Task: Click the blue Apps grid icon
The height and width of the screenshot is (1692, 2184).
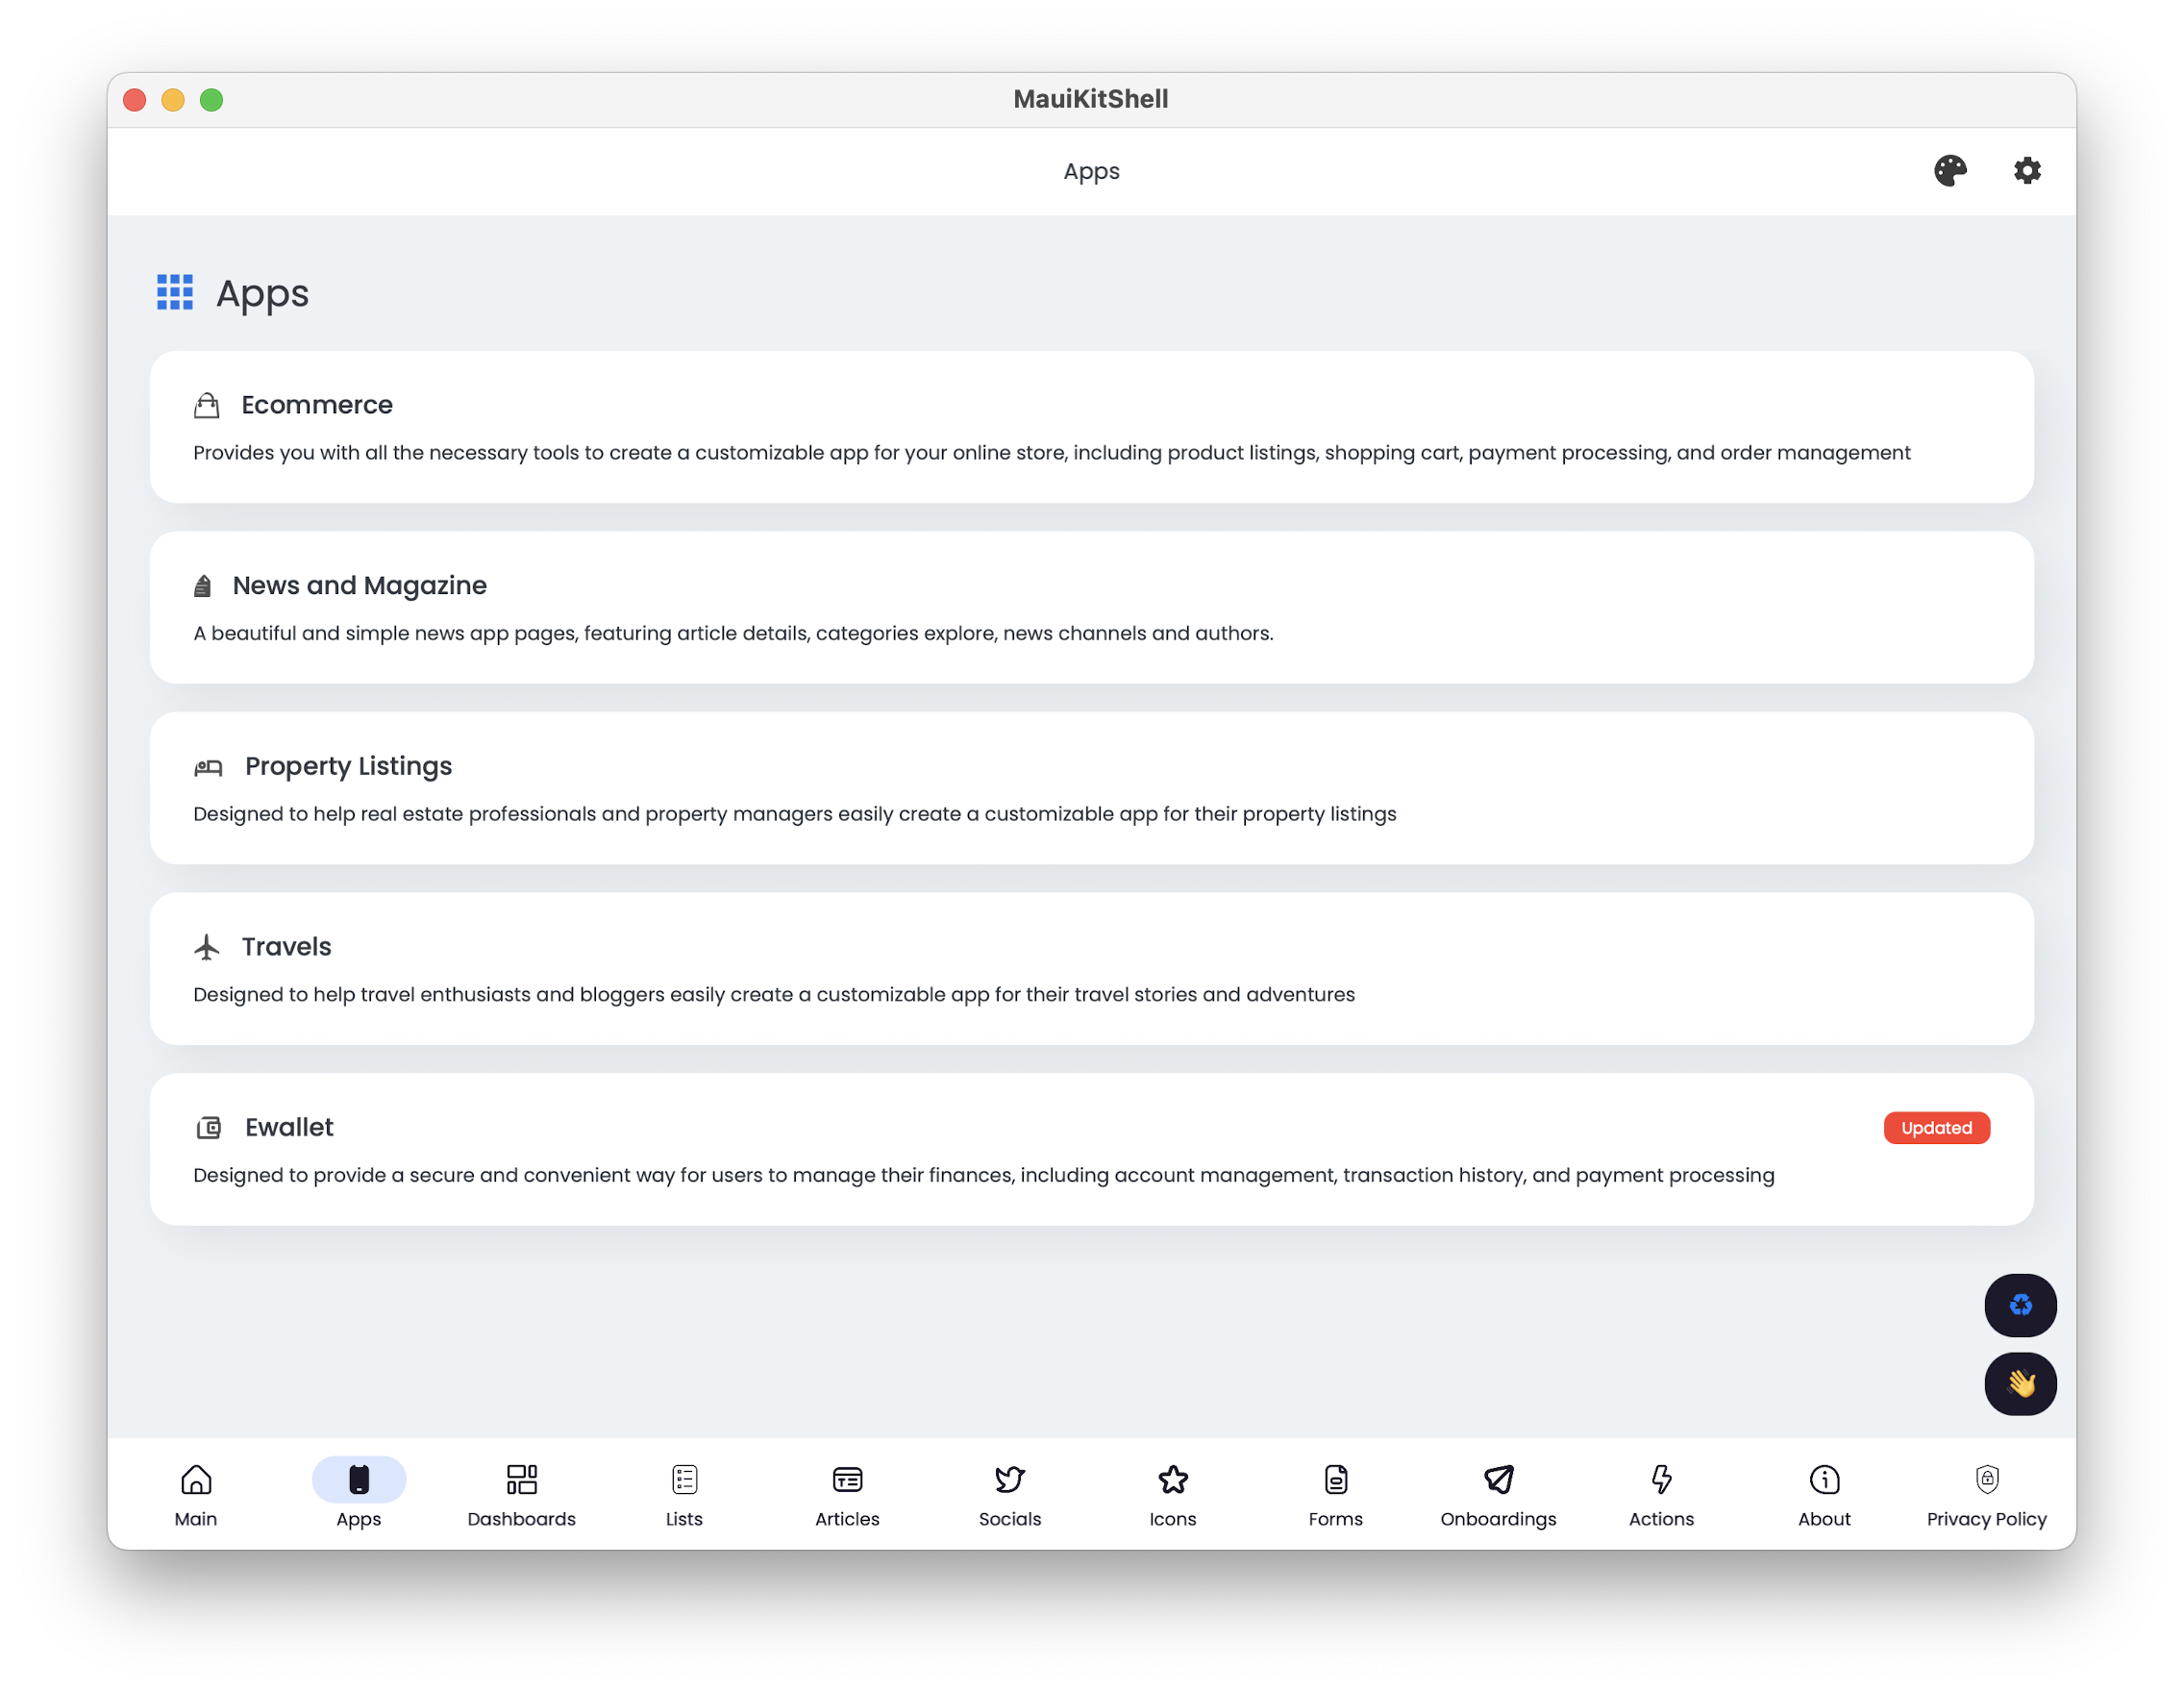Action: (x=175, y=293)
